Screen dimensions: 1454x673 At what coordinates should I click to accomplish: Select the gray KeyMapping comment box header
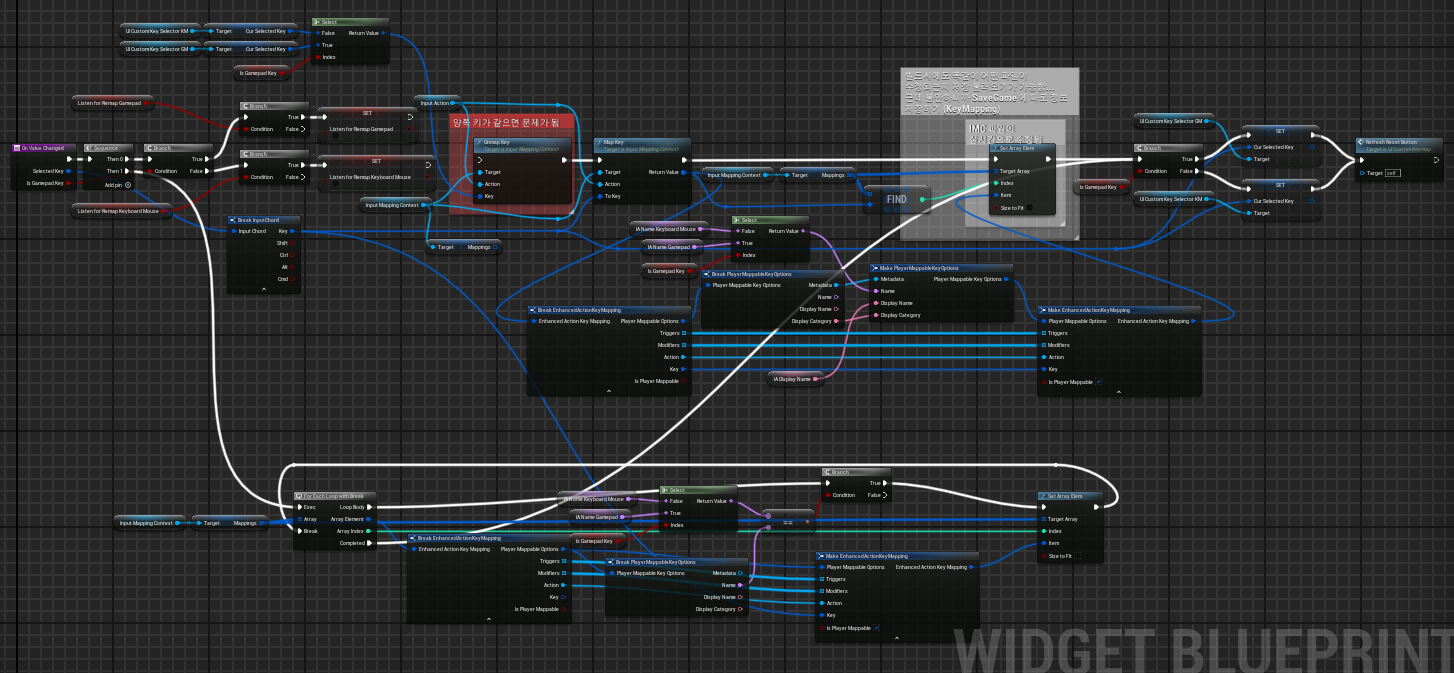tap(989, 93)
